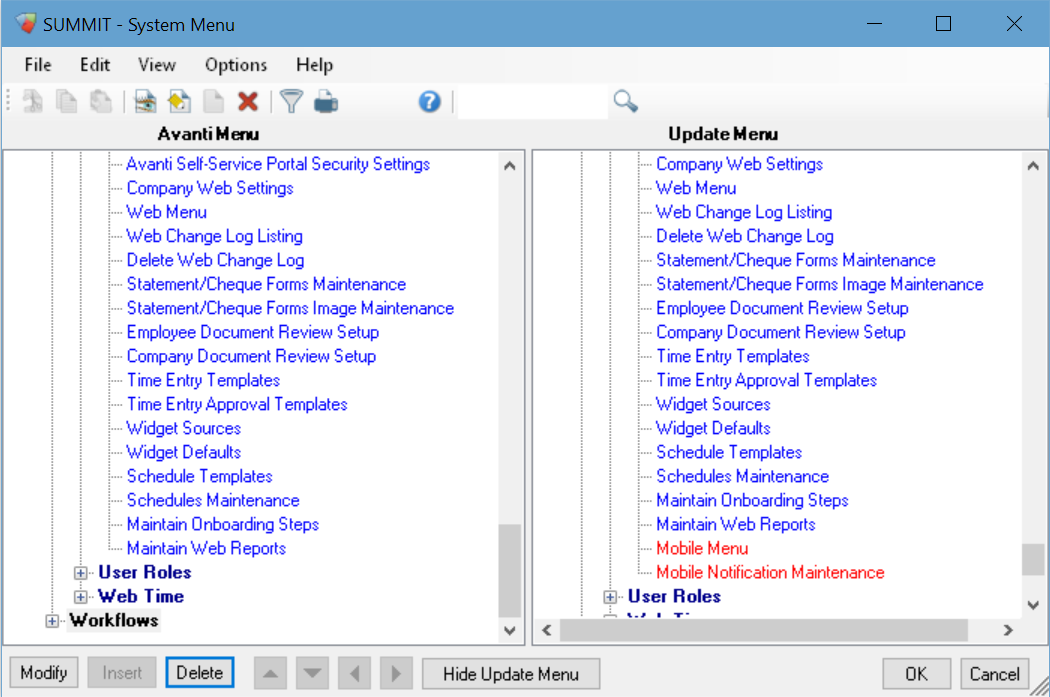This screenshot has width=1050, height=697.
Task: Click the Cancel button
Action: point(994,674)
